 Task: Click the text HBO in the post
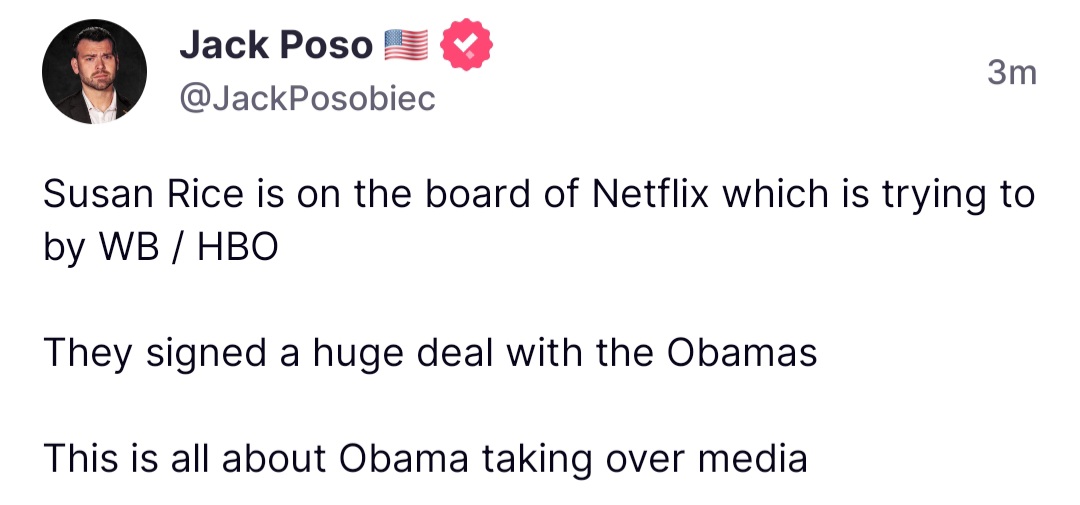(x=237, y=246)
